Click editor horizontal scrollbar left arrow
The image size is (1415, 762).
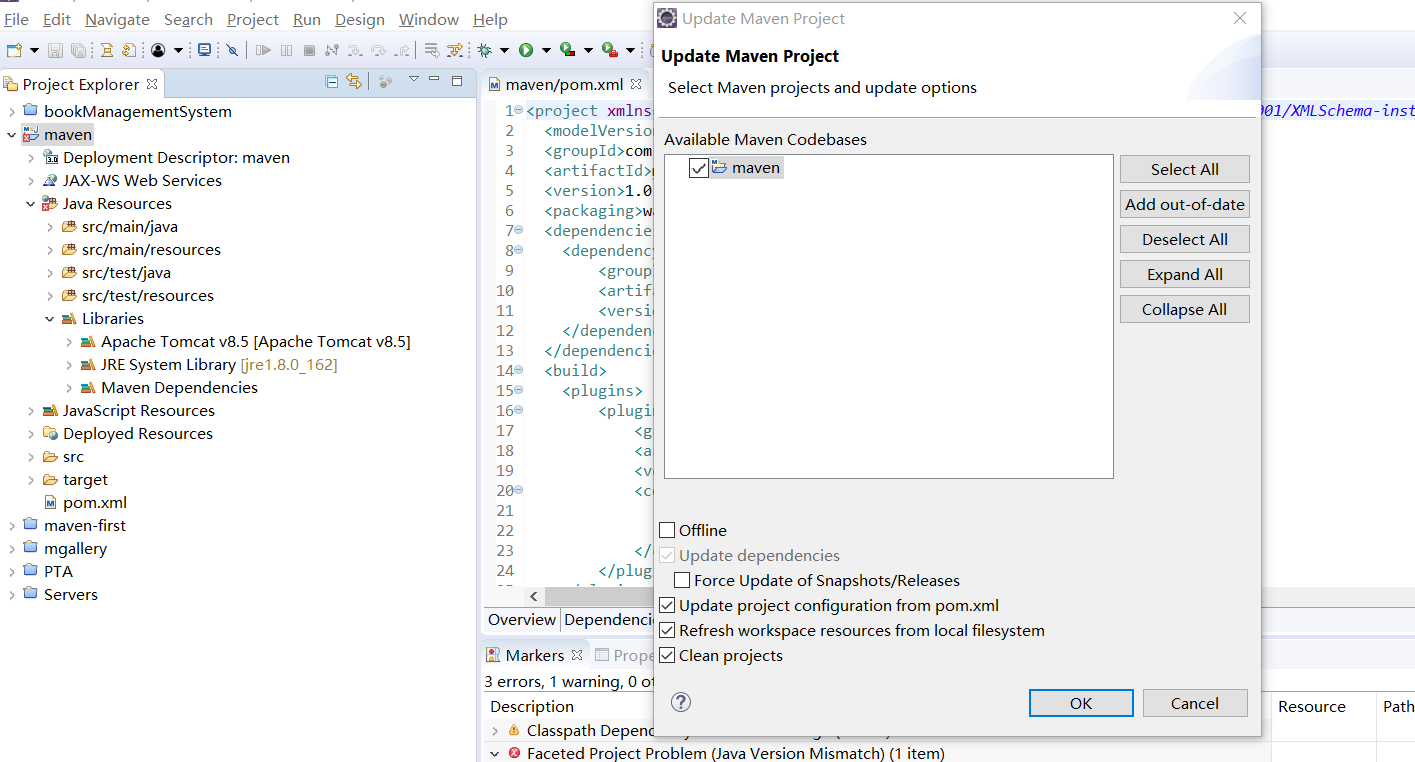point(535,596)
